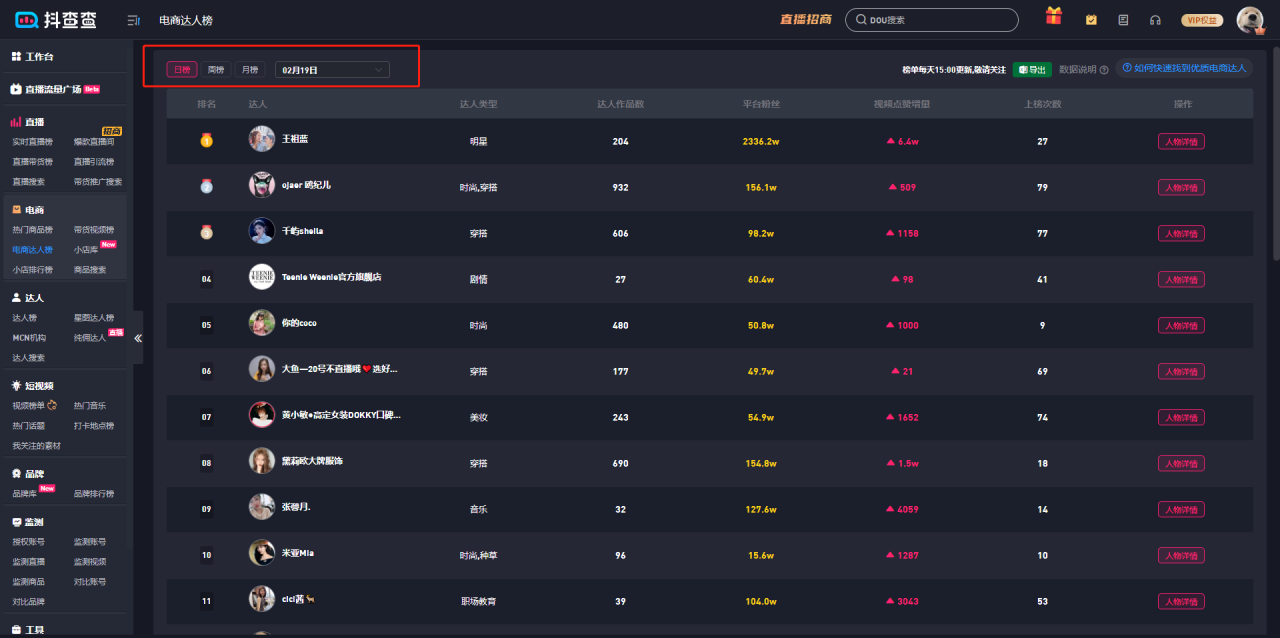
Task: Click the yellow calendar check-in icon
Action: click(1091, 20)
